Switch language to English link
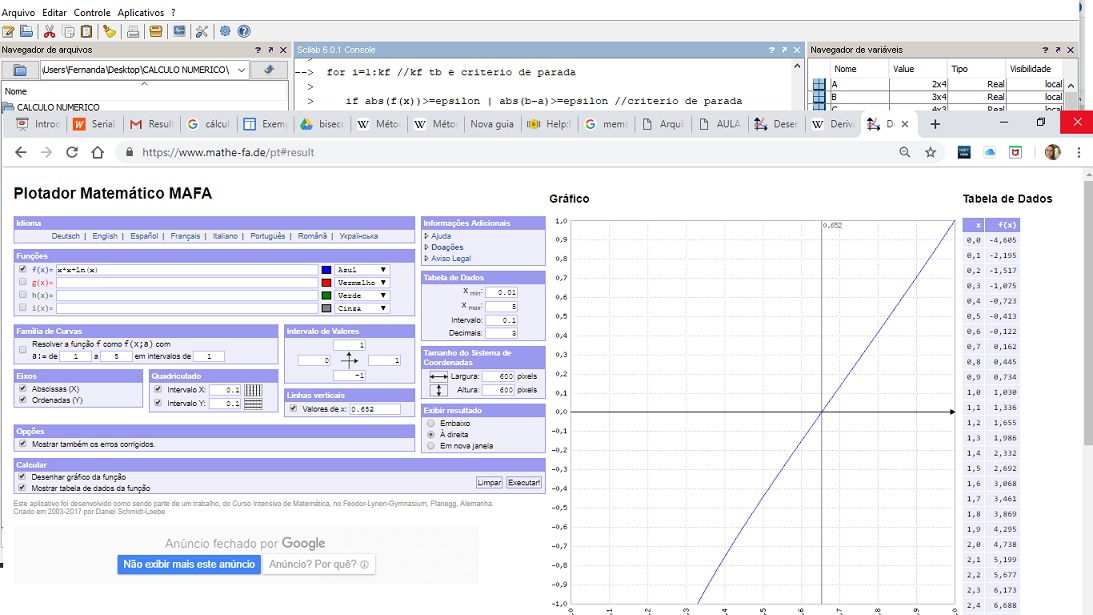The height and width of the screenshot is (615, 1093). coord(105,236)
